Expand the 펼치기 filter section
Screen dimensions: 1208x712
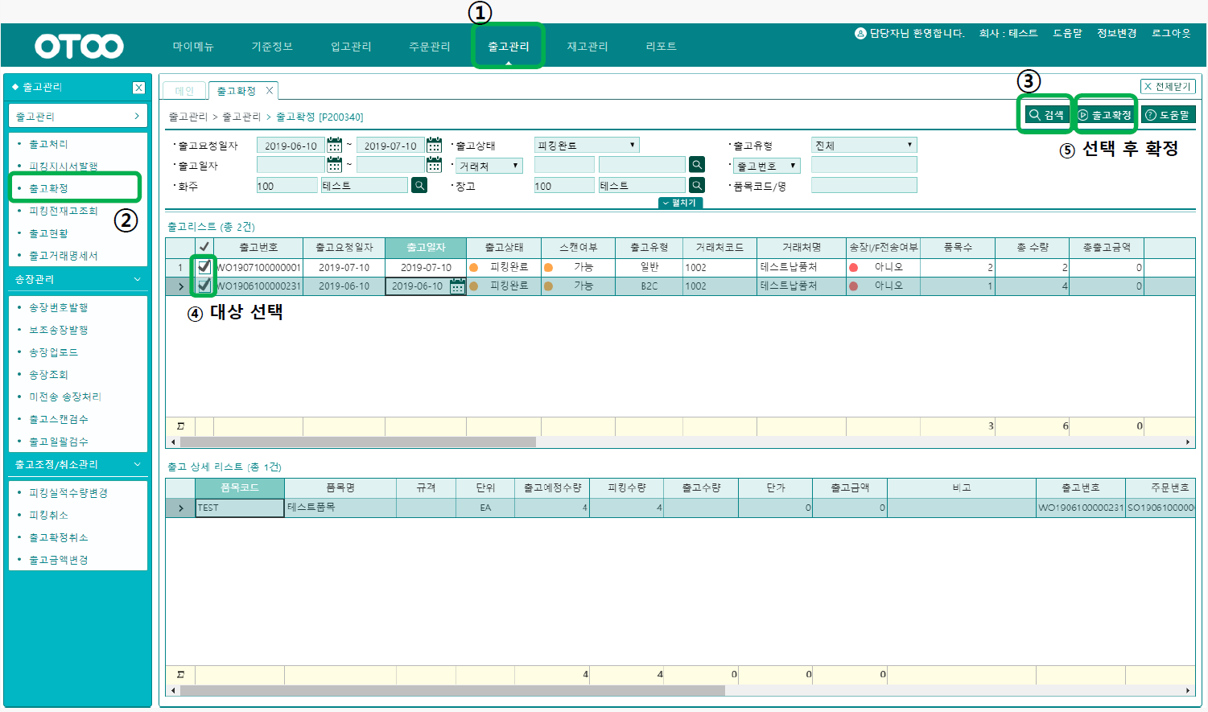[x=680, y=203]
